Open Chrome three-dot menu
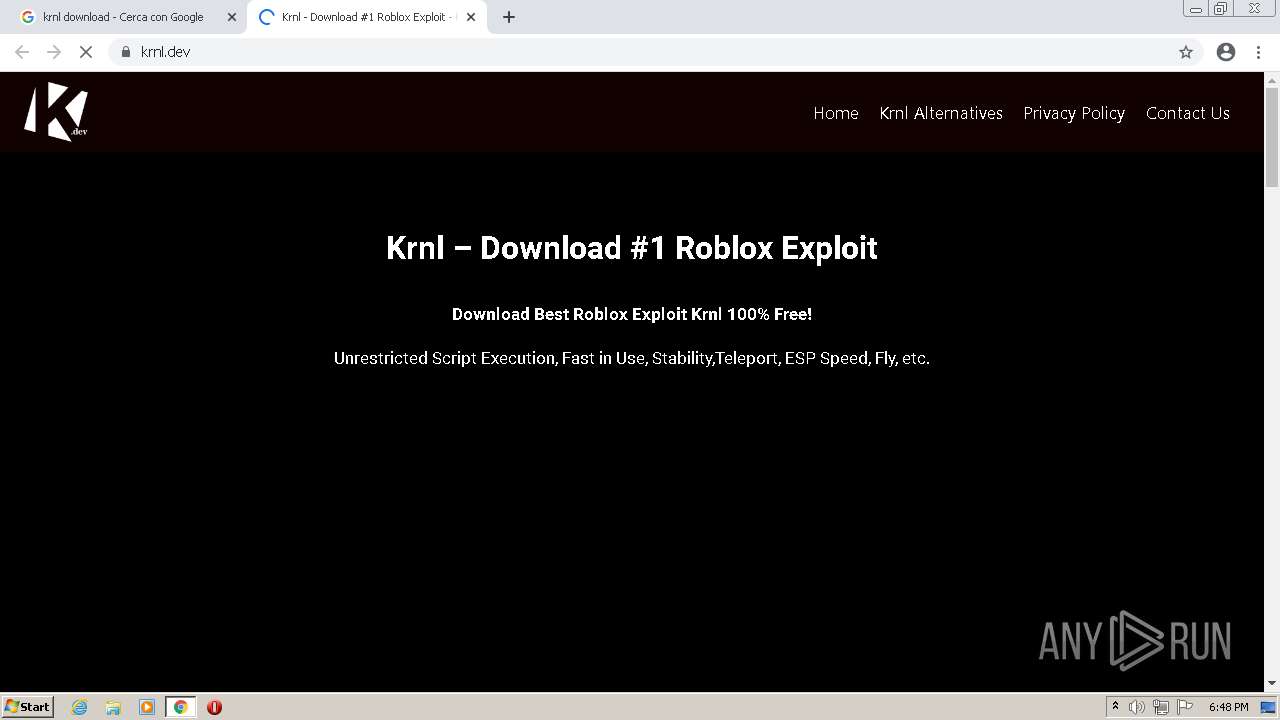The width and height of the screenshot is (1280, 720). (1258, 52)
